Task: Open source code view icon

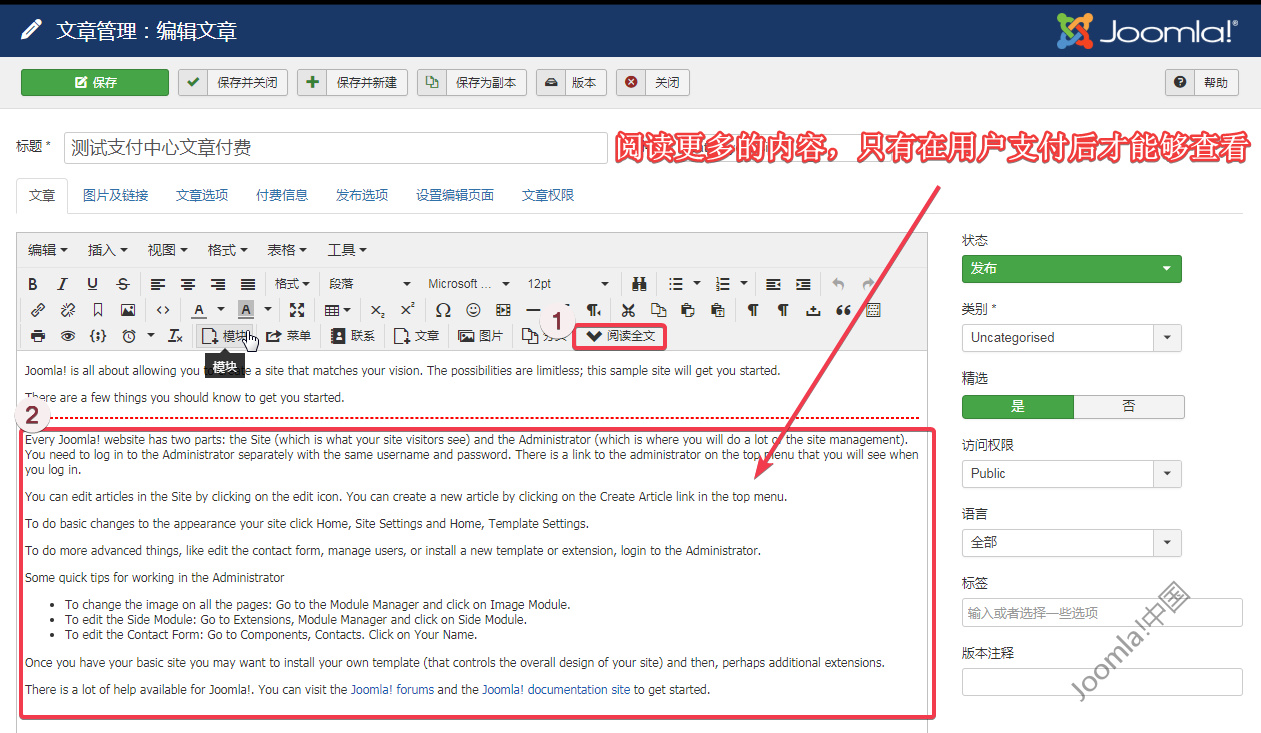Action: (x=163, y=310)
